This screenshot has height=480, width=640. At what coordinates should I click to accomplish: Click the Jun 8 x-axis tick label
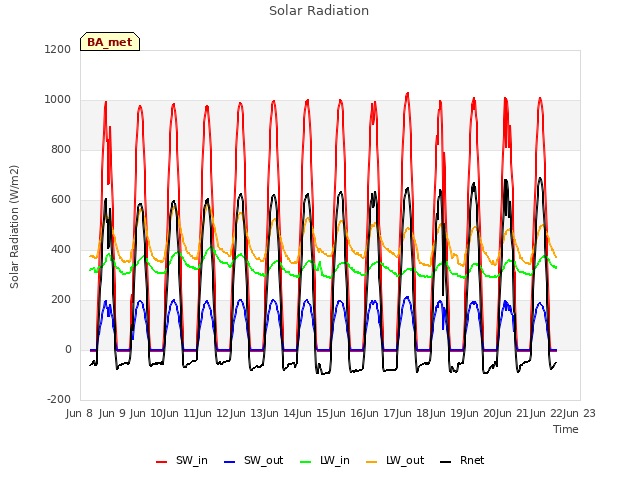pyautogui.click(x=79, y=413)
